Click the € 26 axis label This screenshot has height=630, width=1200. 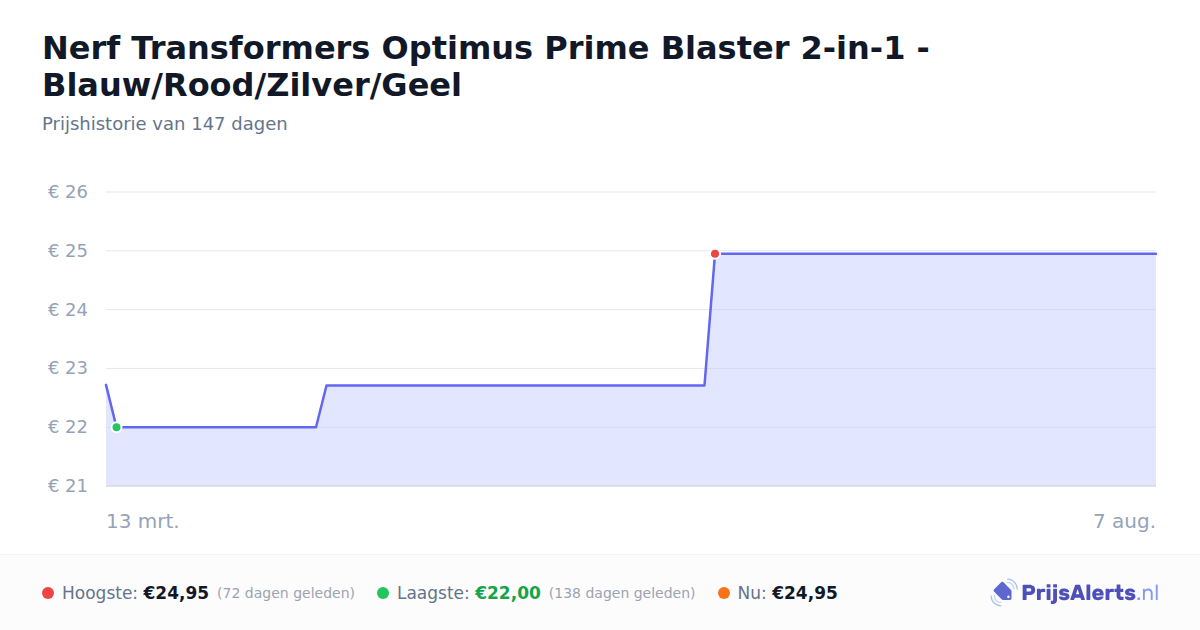click(x=68, y=192)
